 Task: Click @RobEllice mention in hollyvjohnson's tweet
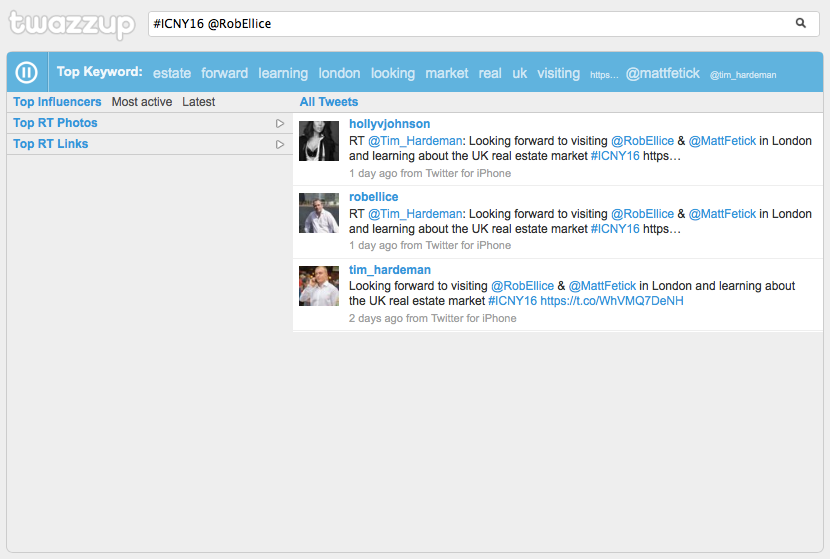point(643,141)
